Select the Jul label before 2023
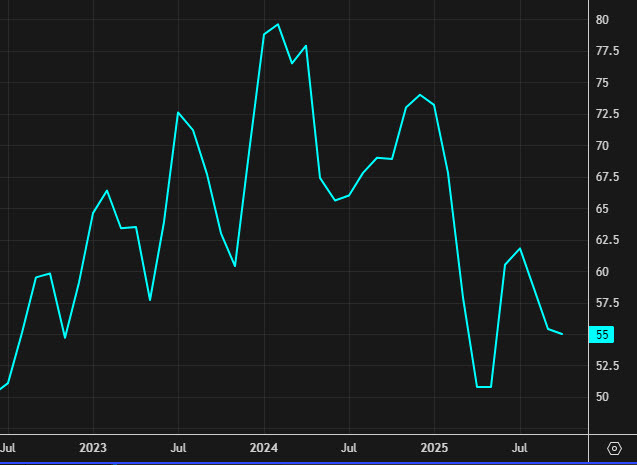 (x=8, y=446)
